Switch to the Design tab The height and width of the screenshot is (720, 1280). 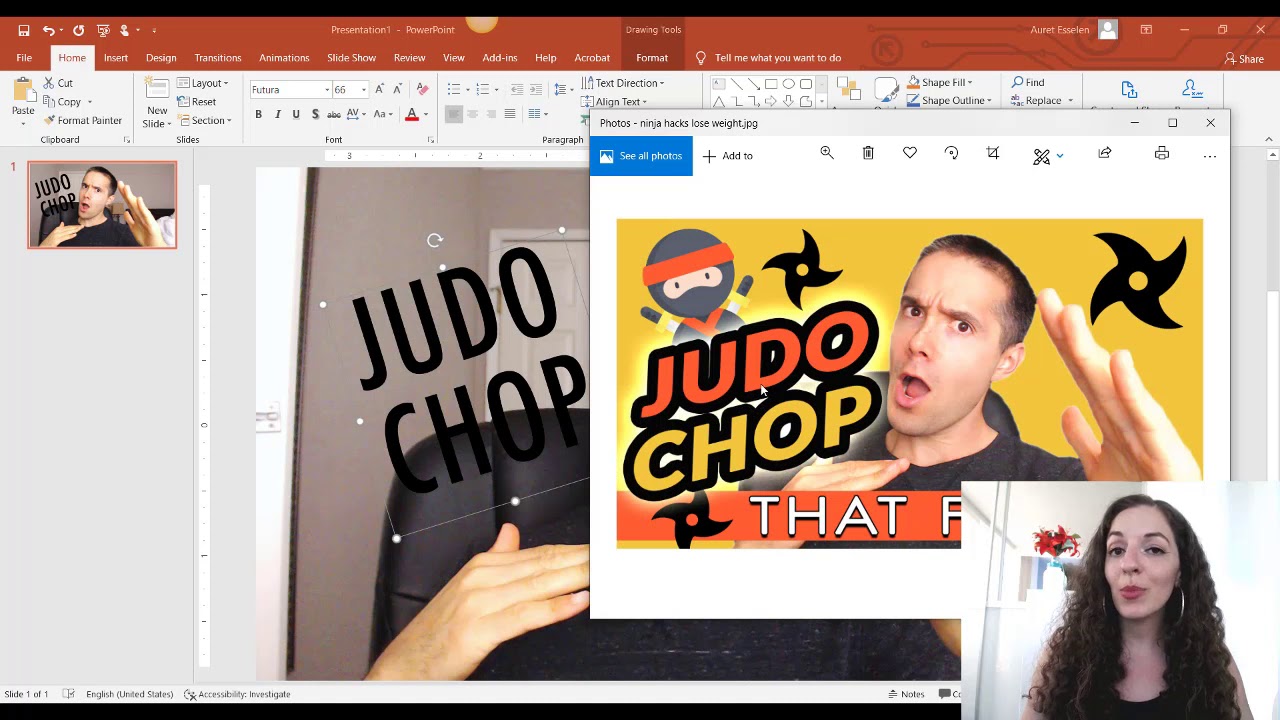pos(161,58)
